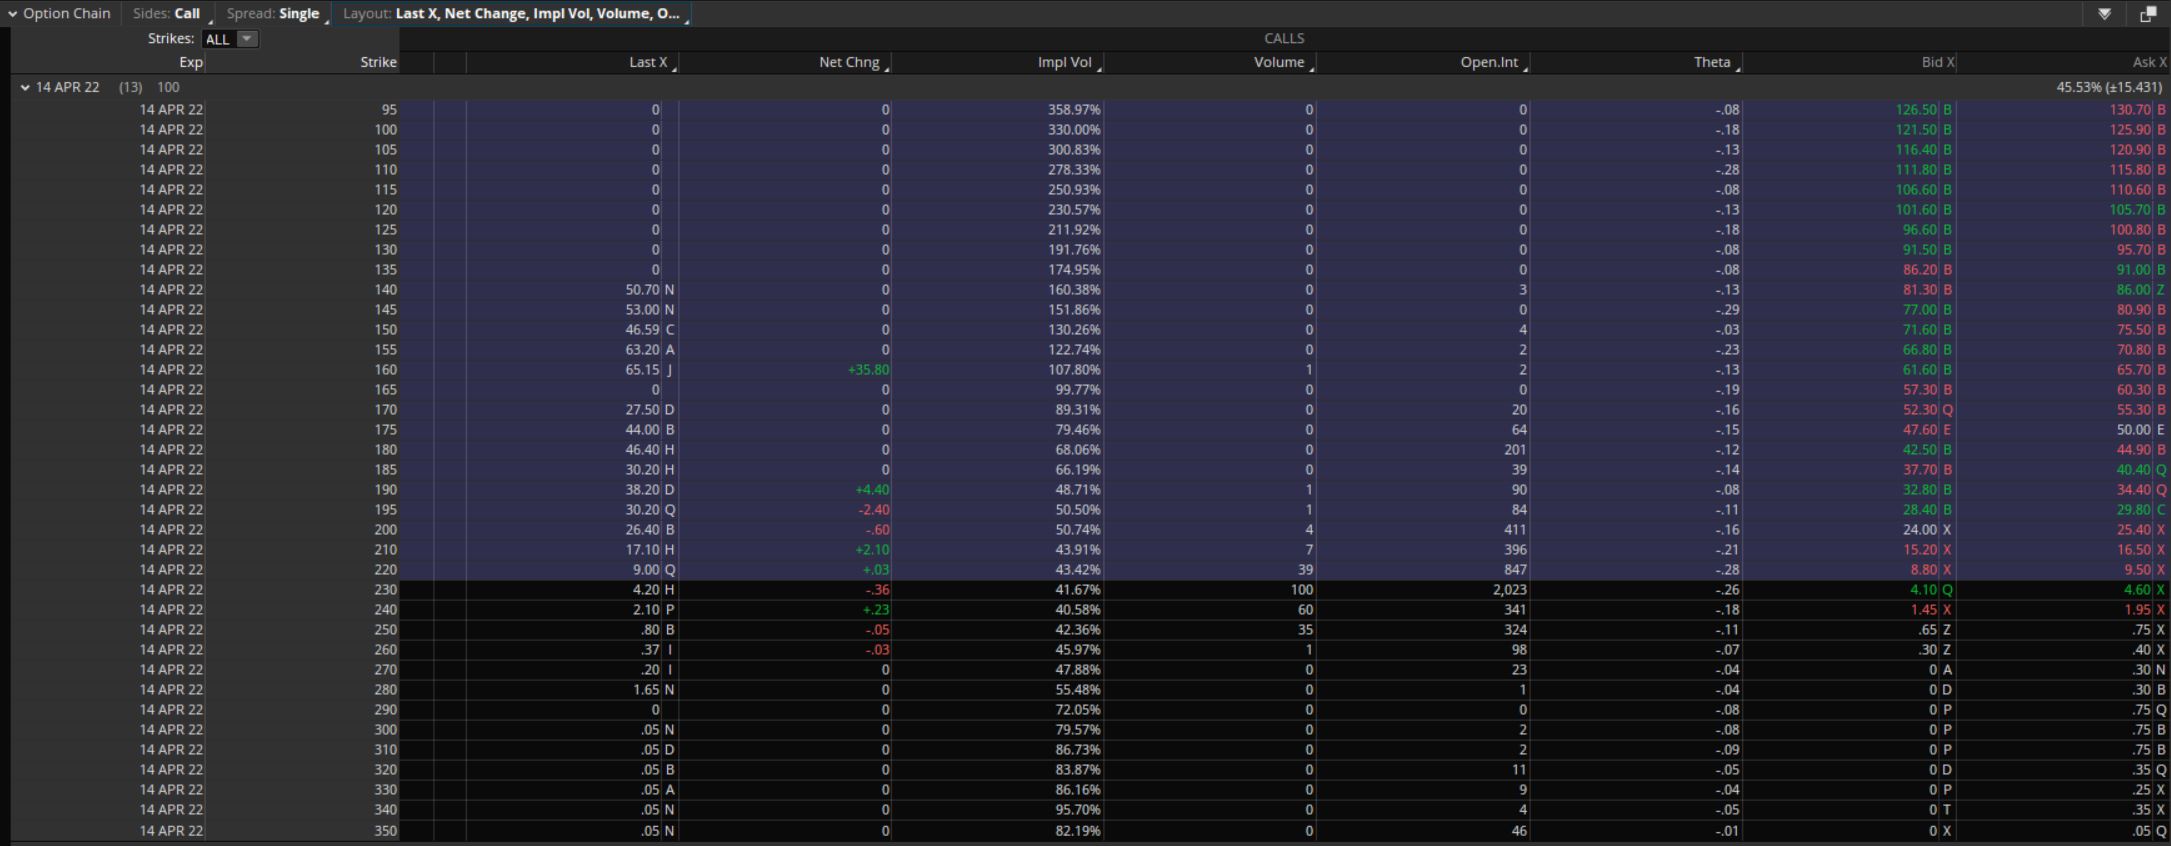
Task: Detach the option chain into a separate window
Action: (2147, 14)
